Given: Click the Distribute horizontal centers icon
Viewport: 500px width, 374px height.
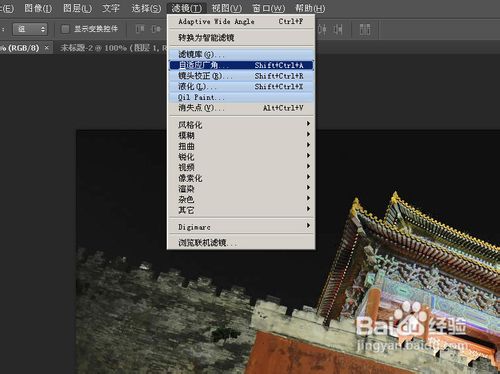Looking at the screenshot, I should (x=322, y=29).
